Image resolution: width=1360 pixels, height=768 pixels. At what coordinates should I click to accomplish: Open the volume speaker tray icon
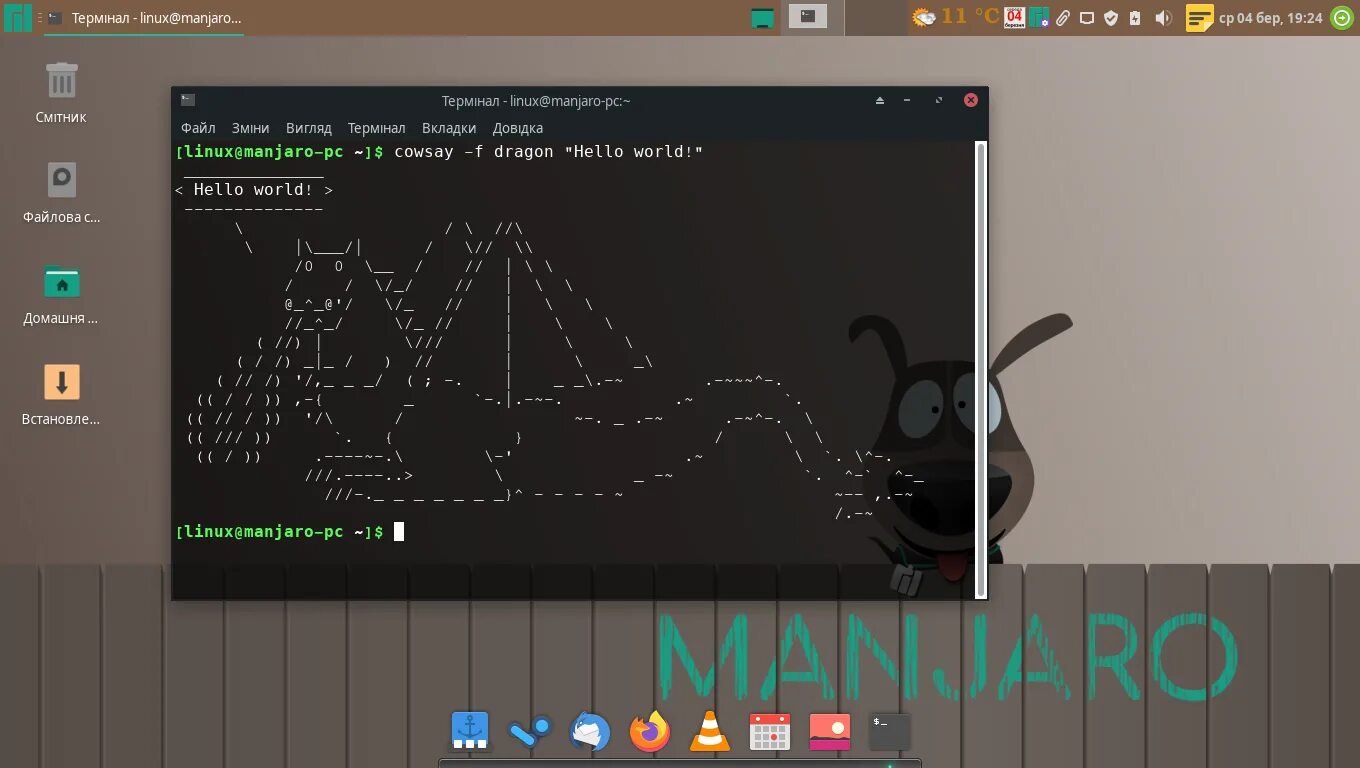click(1163, 18)
